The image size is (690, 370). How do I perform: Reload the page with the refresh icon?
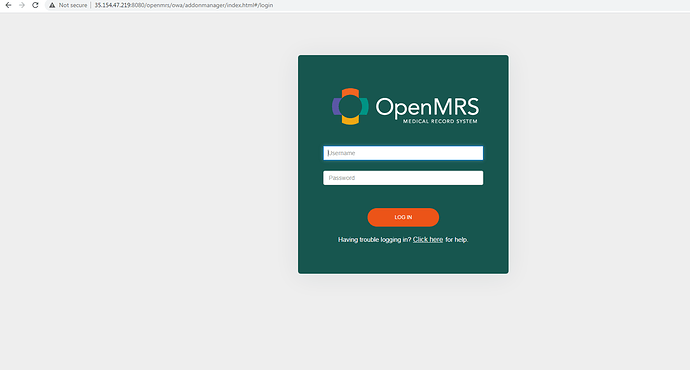click(35, 5)
